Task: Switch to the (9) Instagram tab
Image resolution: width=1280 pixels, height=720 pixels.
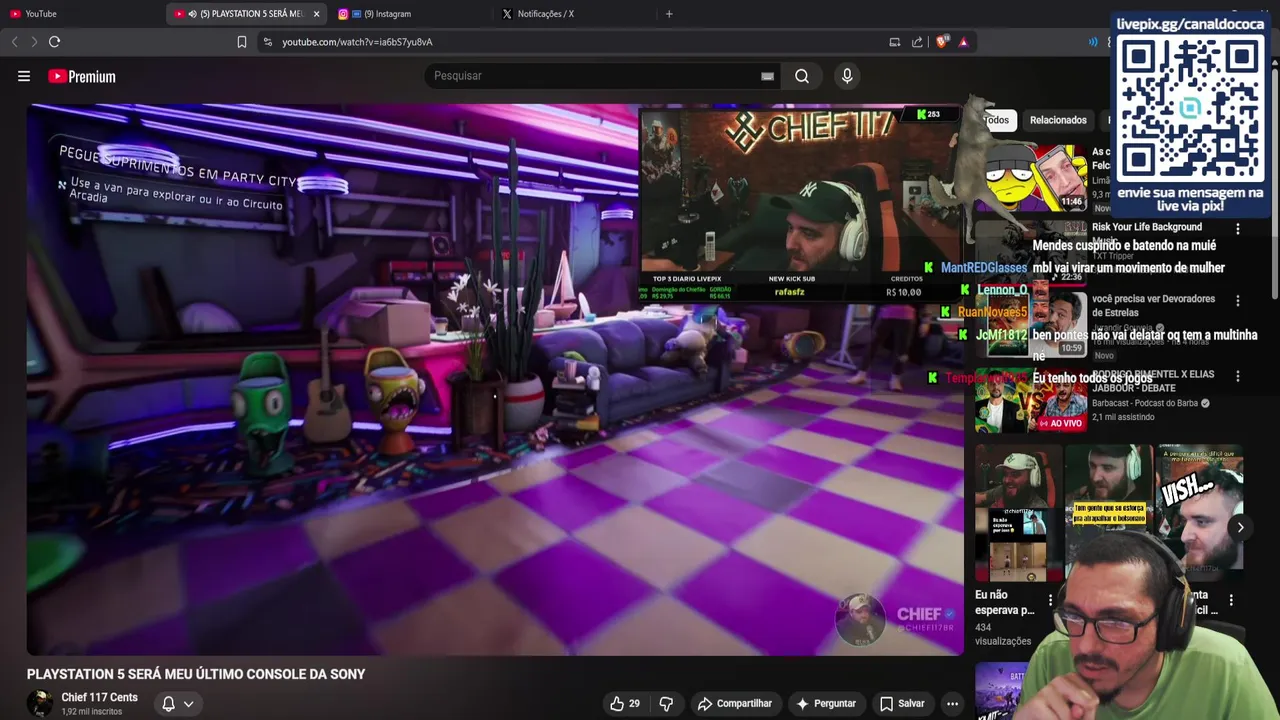Action: pos(410,14)
